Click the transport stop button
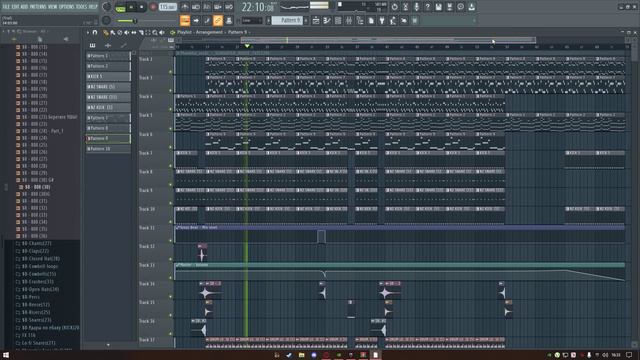The width and height of the screenshot is (640, 360). pyautogui.click(x=142, y=7)
